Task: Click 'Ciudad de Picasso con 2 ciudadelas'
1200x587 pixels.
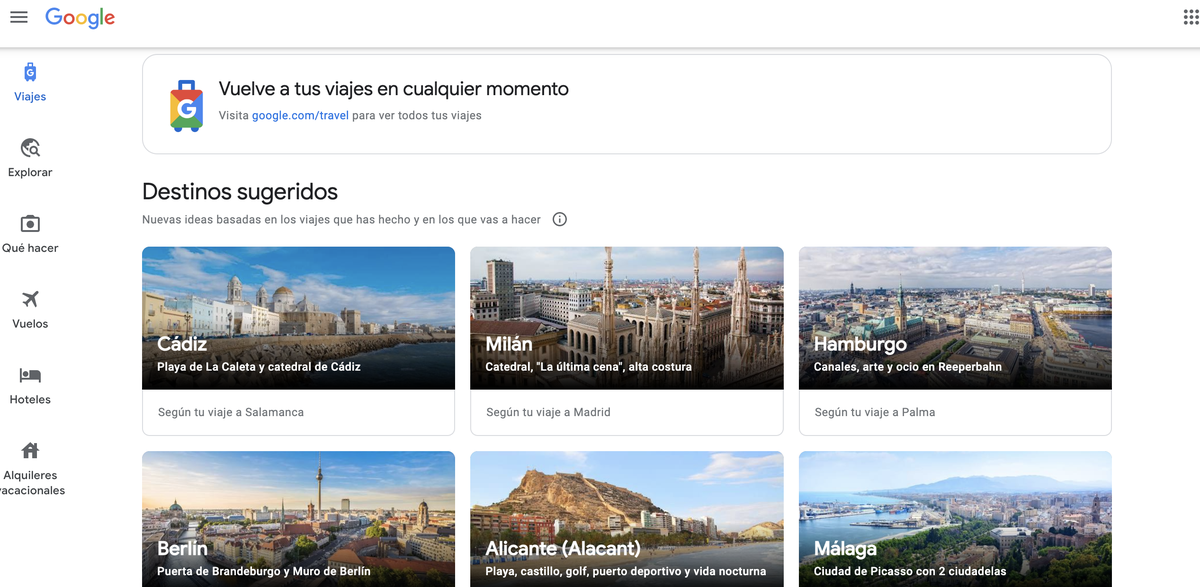Action: (x=910, y=572)
